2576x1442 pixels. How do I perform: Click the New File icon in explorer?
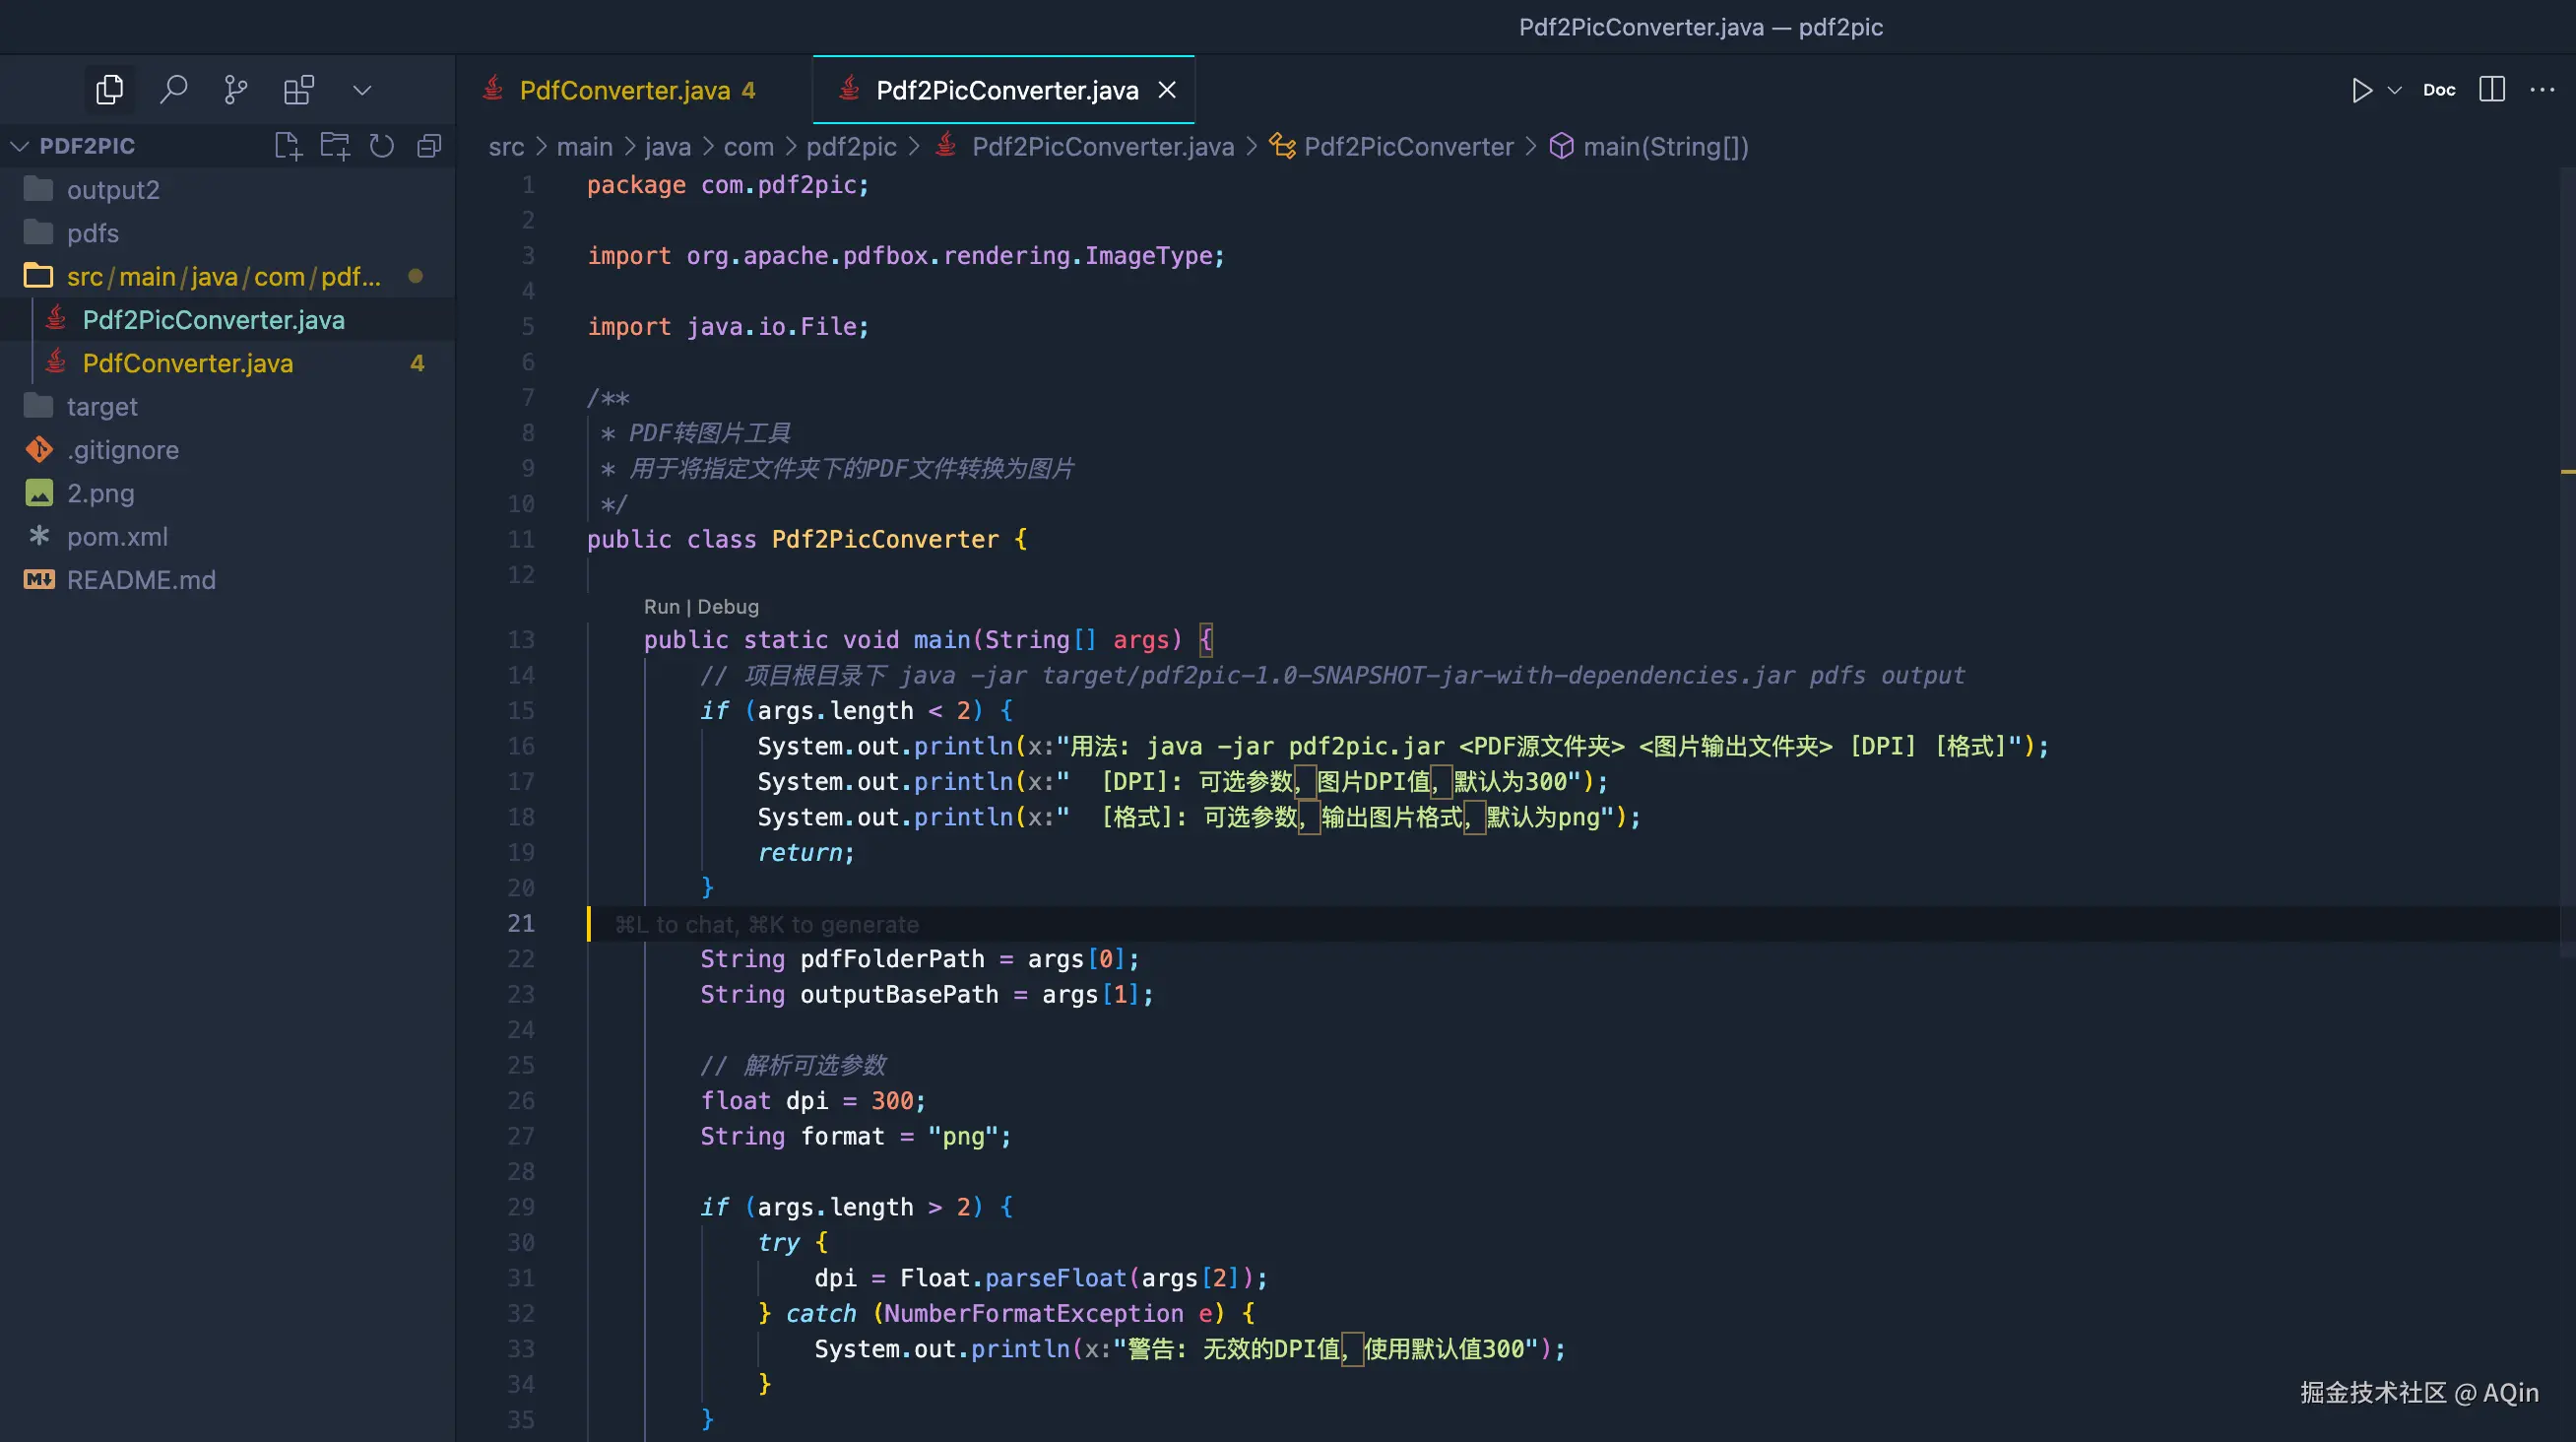point(287,146)
